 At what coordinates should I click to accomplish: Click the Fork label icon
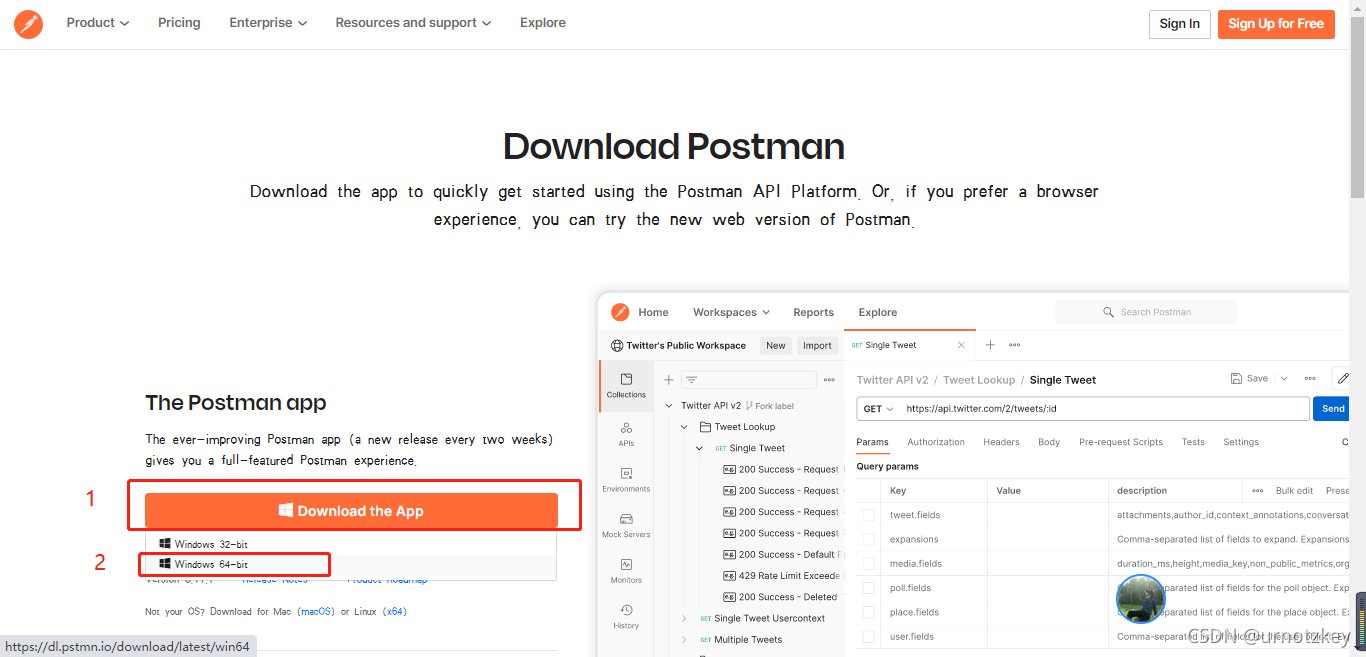point(749,406)
